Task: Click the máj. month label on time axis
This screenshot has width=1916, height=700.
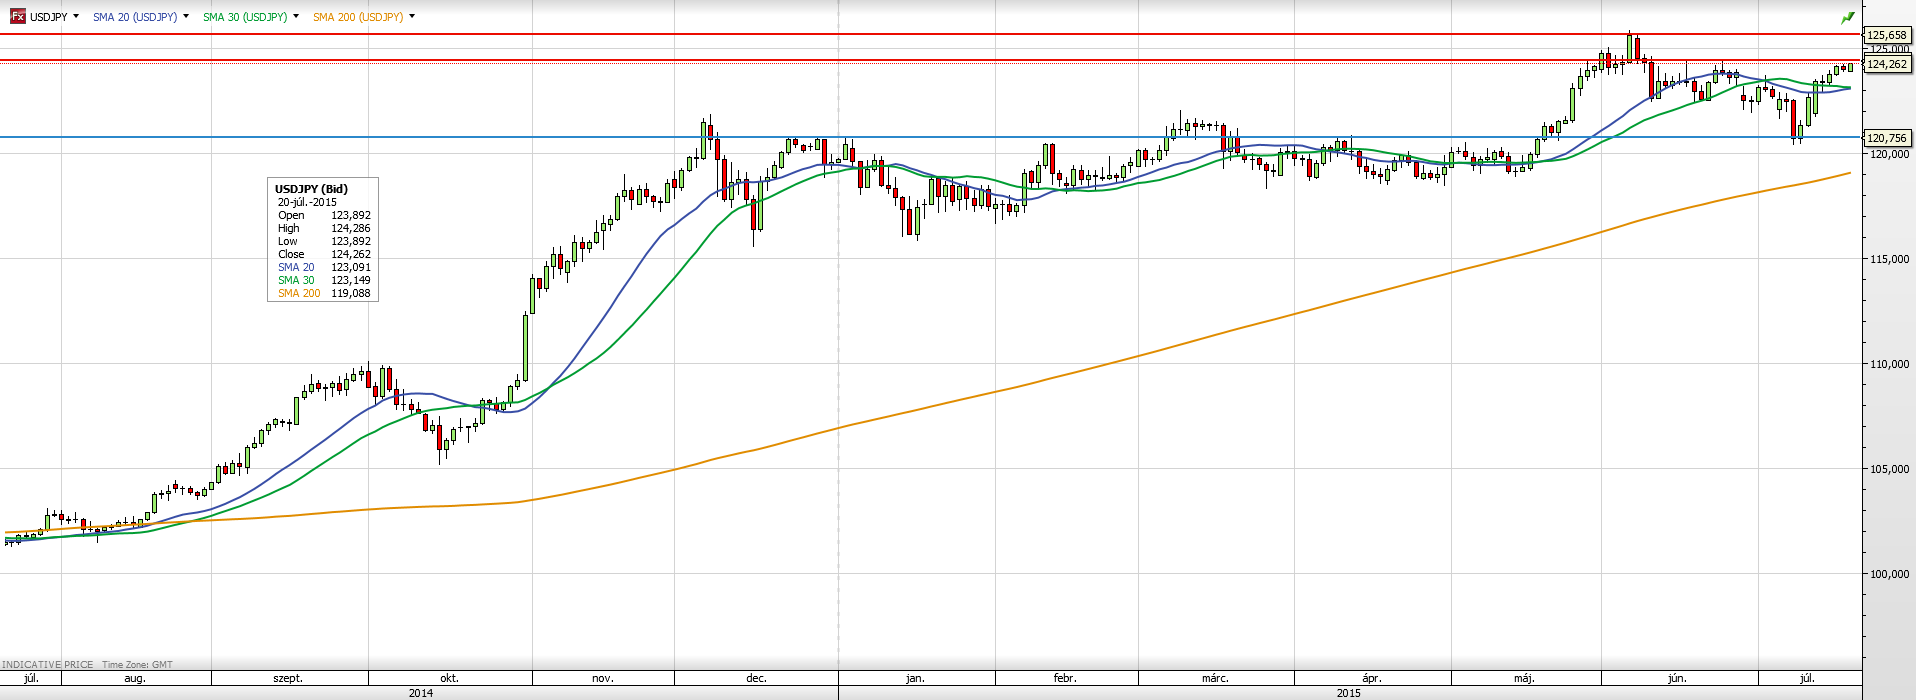Action: click(x=1524, y=678)
